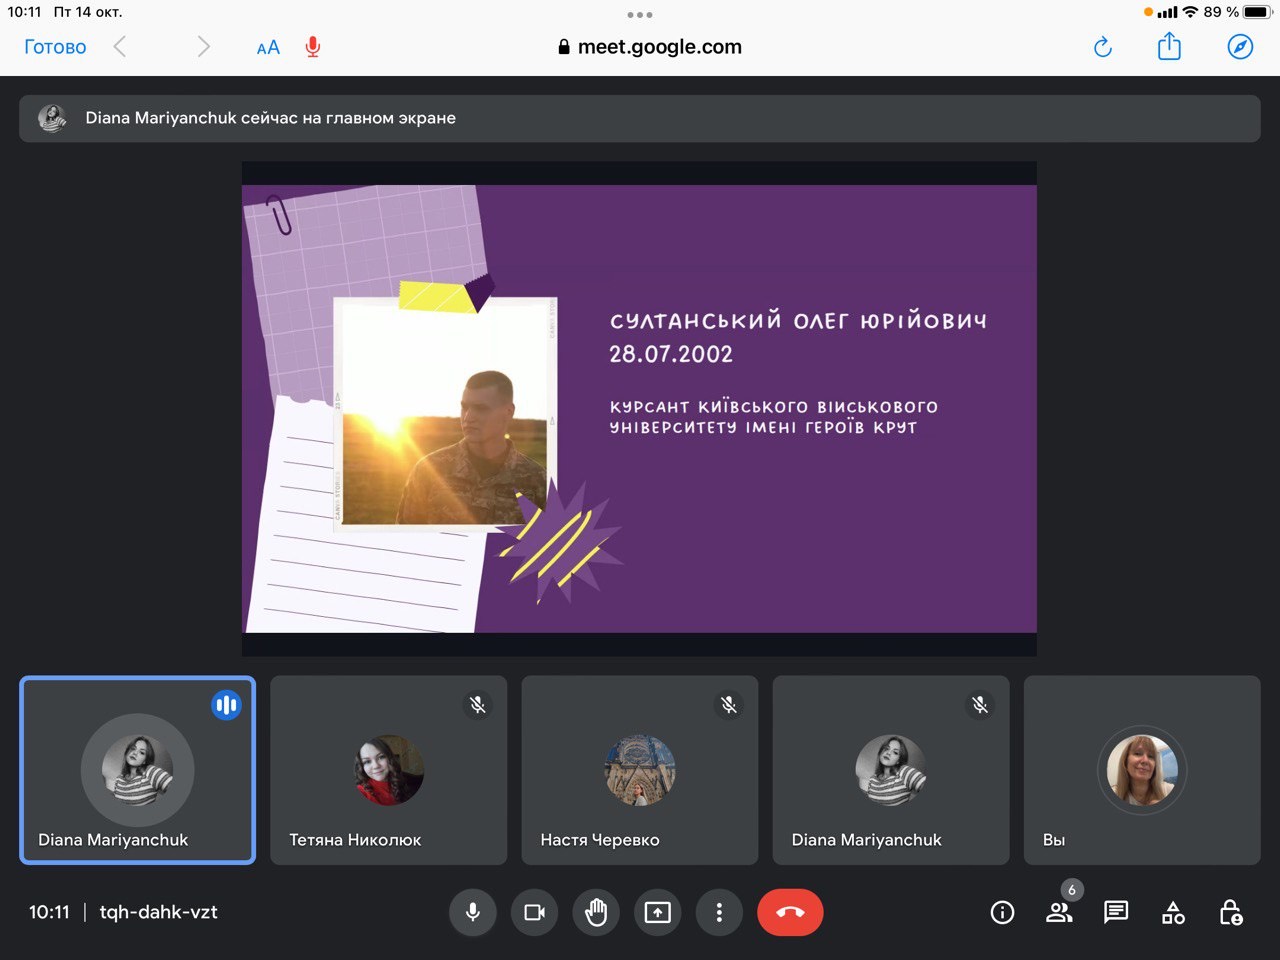Open the Safari share sheet
Image resolution: width=1280 pixels, height=960 pixels.
1169,47
